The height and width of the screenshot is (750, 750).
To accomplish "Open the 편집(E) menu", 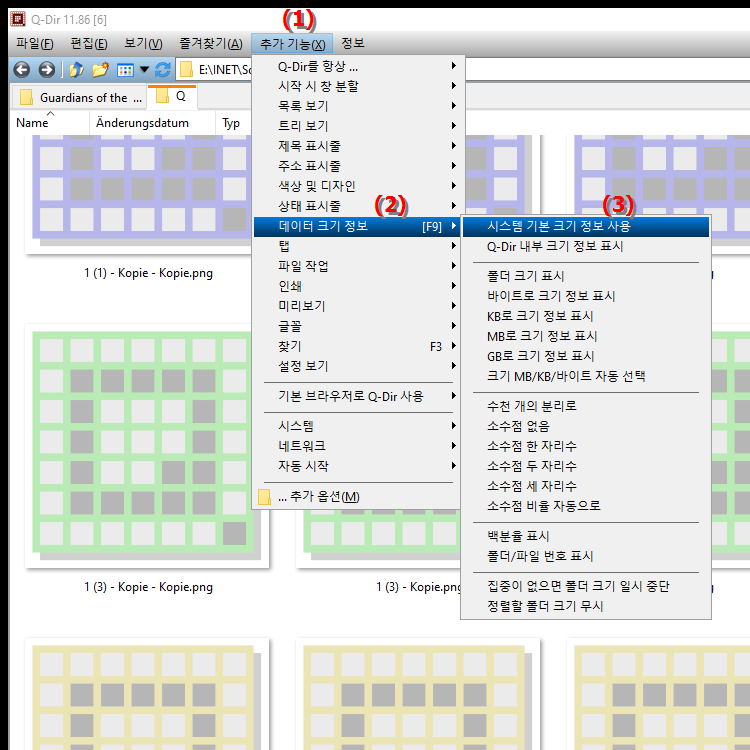I will coord(88,44).
